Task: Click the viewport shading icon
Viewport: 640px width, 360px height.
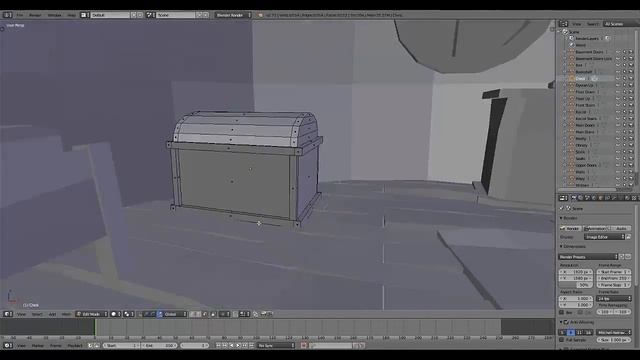Action: click(x=116, y=314)
